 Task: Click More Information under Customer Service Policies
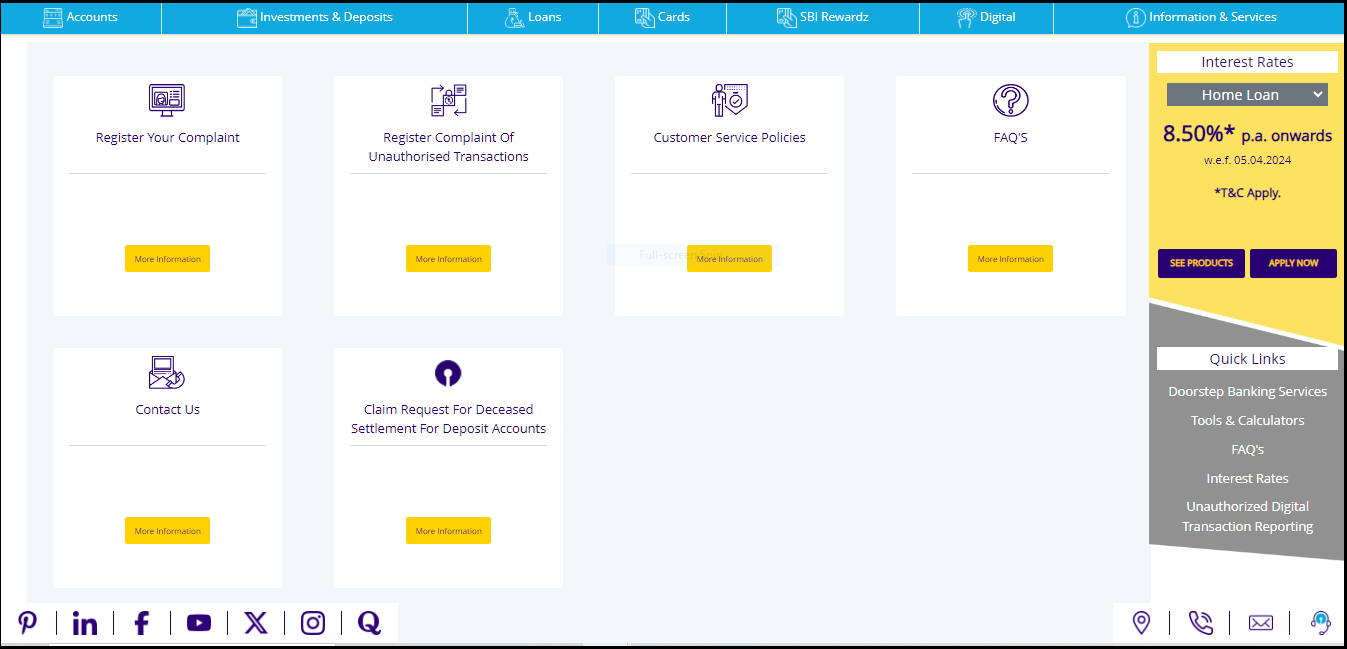coord(729,259)
